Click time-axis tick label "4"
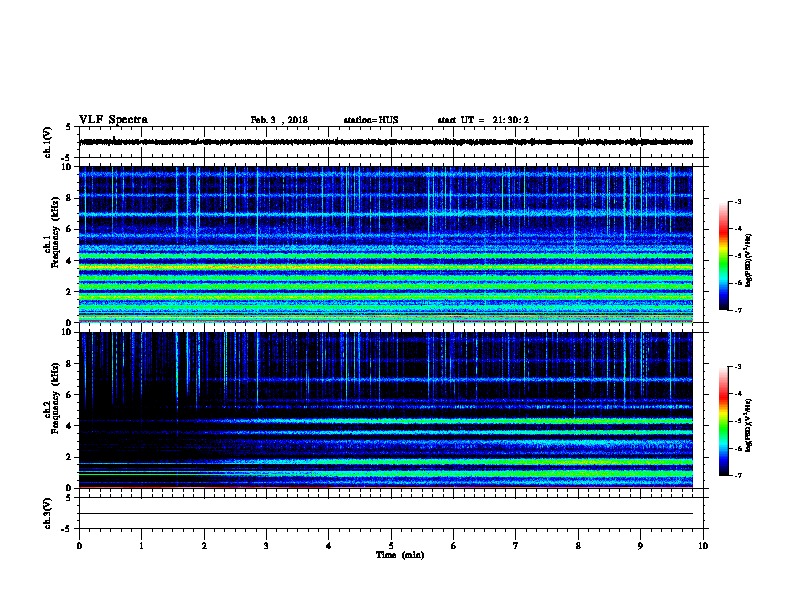The image size is (792, 612). (329, 546)
